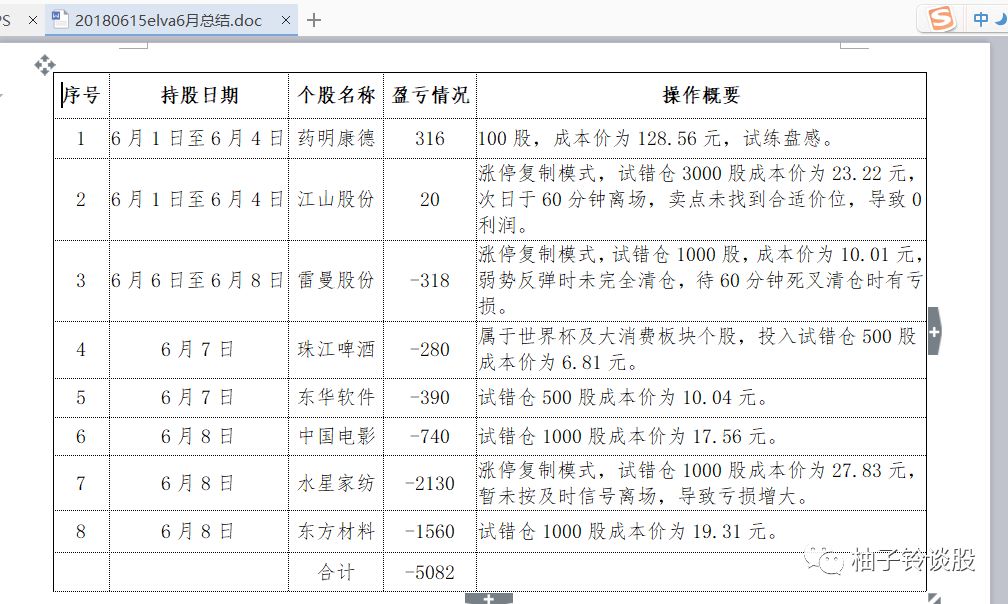Close the 20180615elva6月总结.doc tab

pyautogui.click(x=286, y=21)
